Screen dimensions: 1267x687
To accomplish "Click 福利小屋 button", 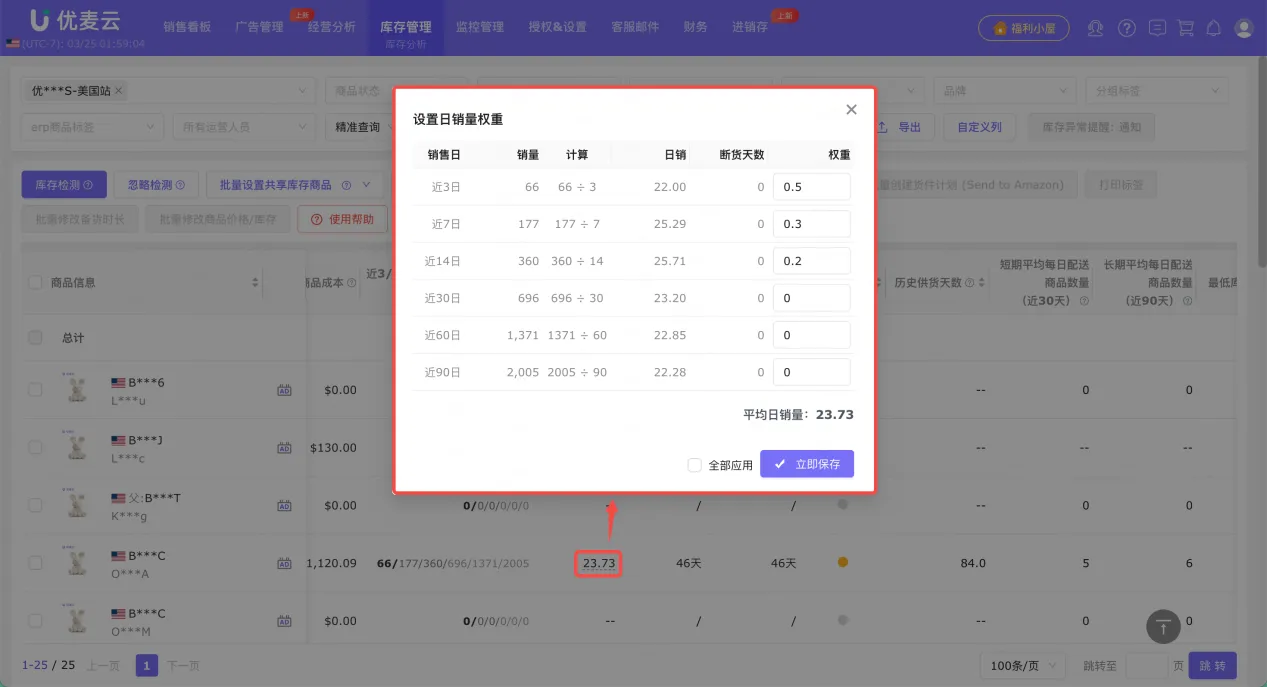I will [x=1023, y=29].
